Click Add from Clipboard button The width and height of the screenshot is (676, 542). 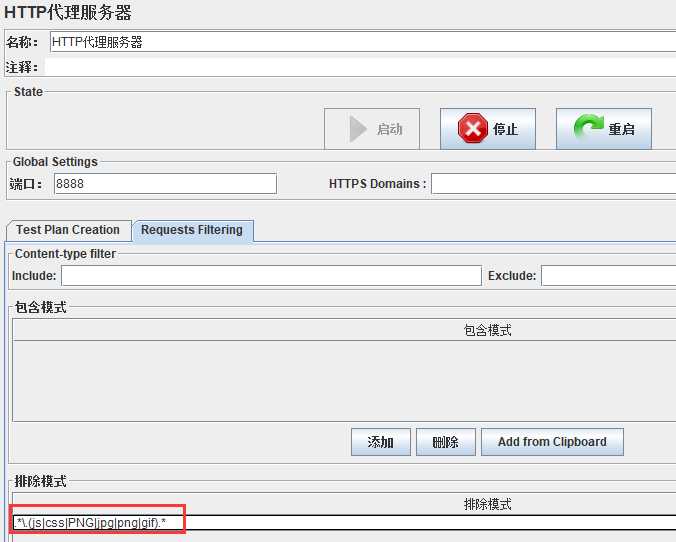[552, 442]
